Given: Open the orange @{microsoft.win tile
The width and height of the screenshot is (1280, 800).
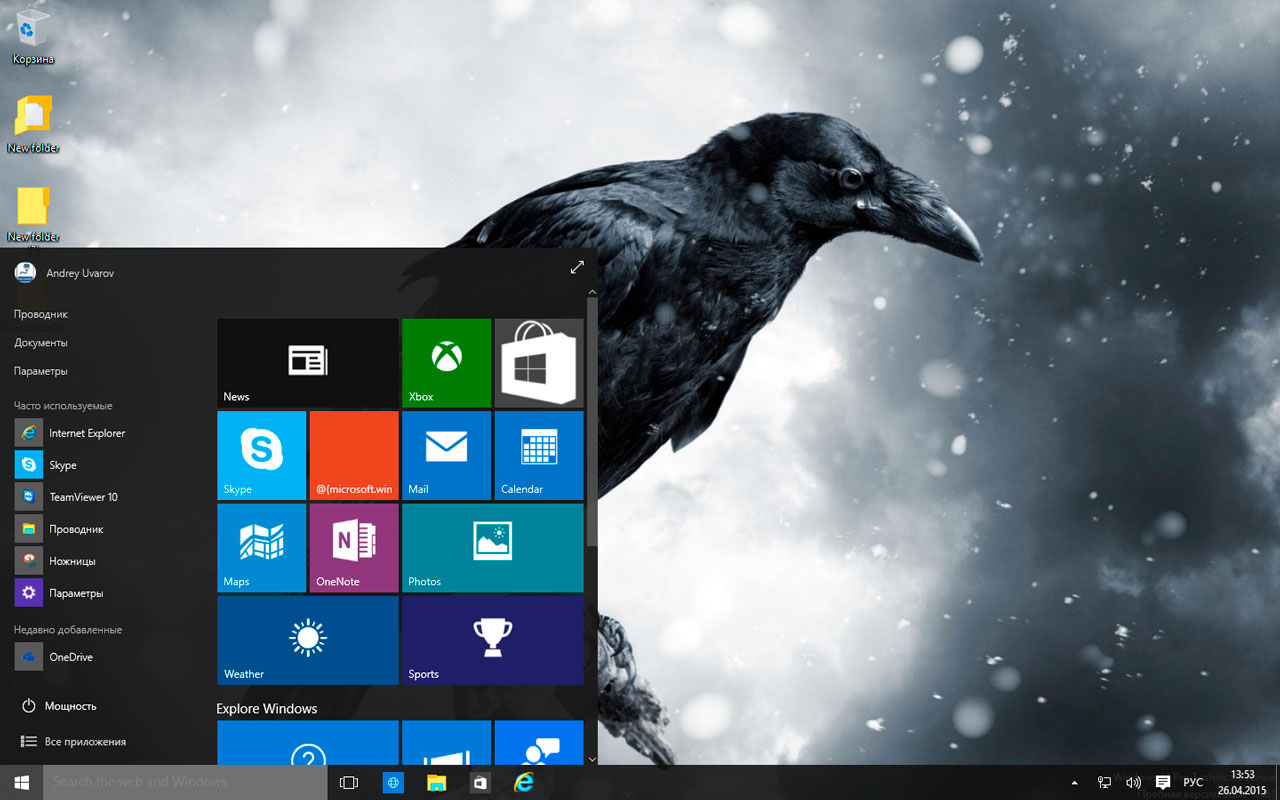Looking at the screenshot, I should 354,455.
